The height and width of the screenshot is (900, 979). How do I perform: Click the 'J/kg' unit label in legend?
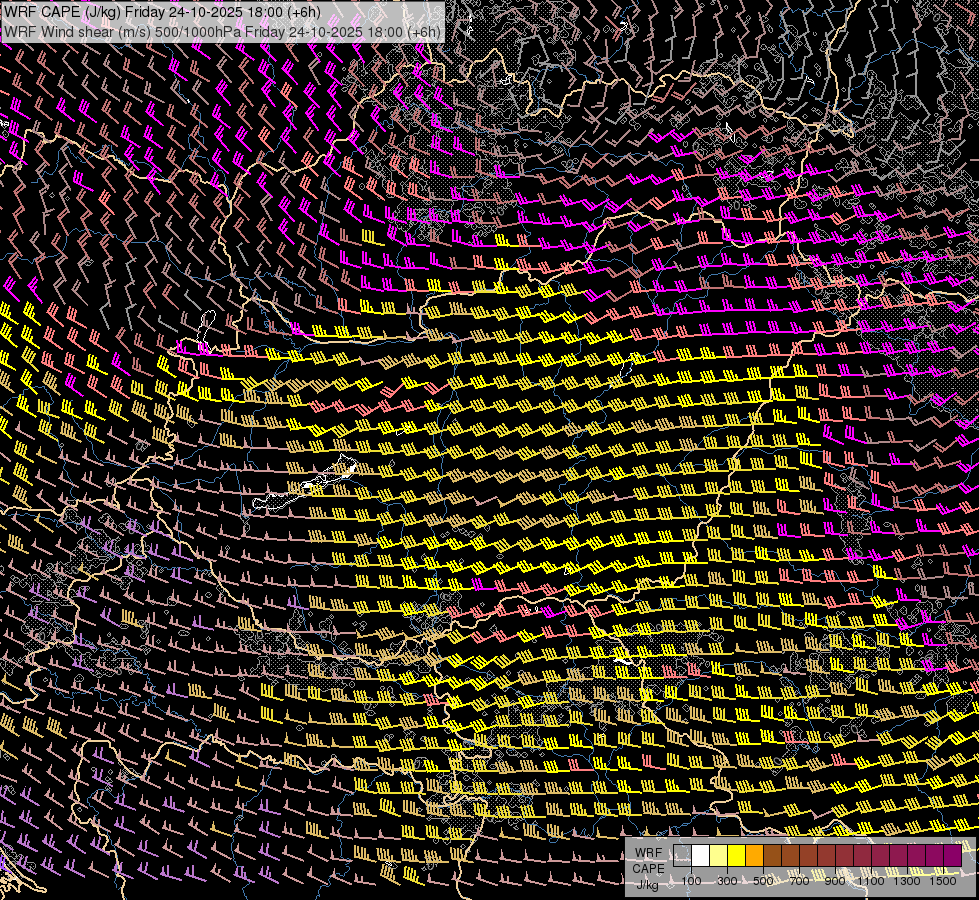(x=647, y=884)
